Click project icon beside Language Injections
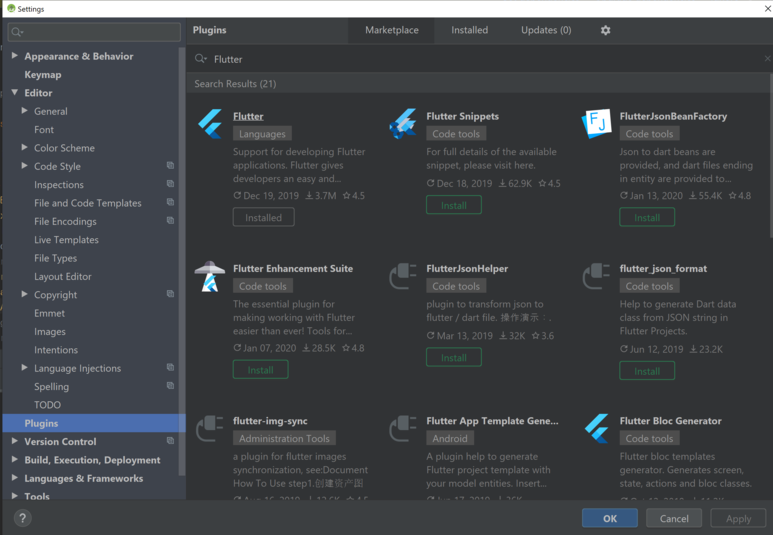Viewport: 773px width, 535px height. point(170,367)
